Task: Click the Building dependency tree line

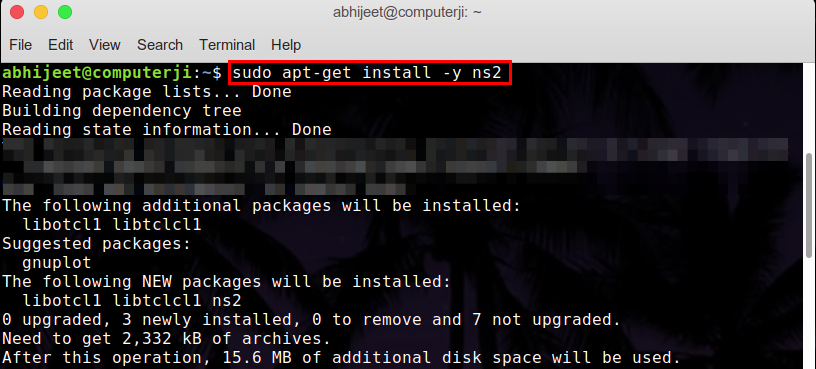Action: point(122,111)
